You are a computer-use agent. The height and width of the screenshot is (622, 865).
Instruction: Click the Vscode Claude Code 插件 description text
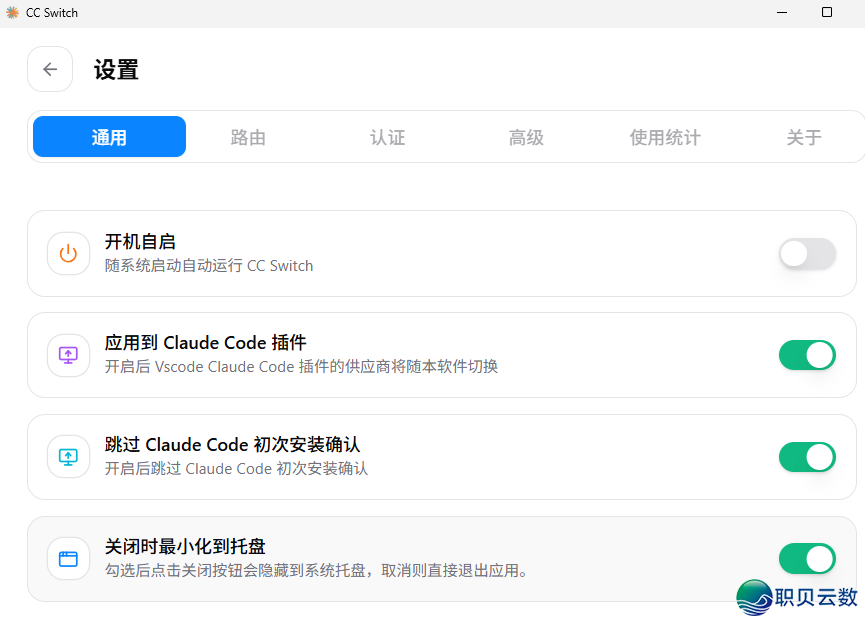(x=301, y=367)
